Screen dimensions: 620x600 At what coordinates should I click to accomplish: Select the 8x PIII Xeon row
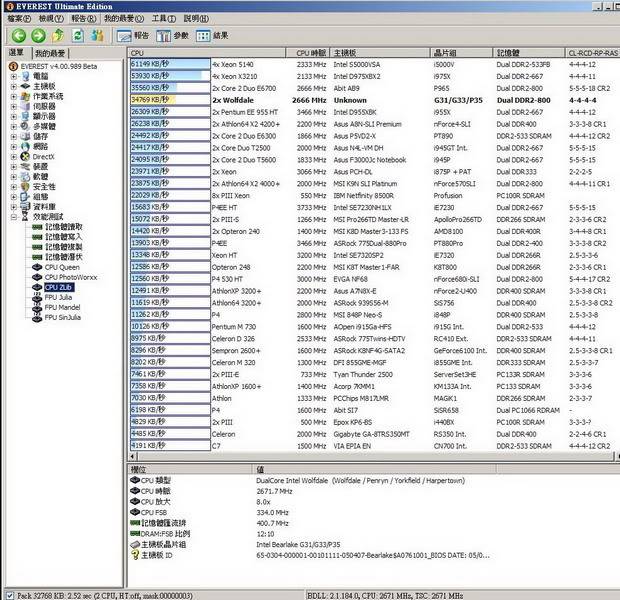(x=374, y=195)
